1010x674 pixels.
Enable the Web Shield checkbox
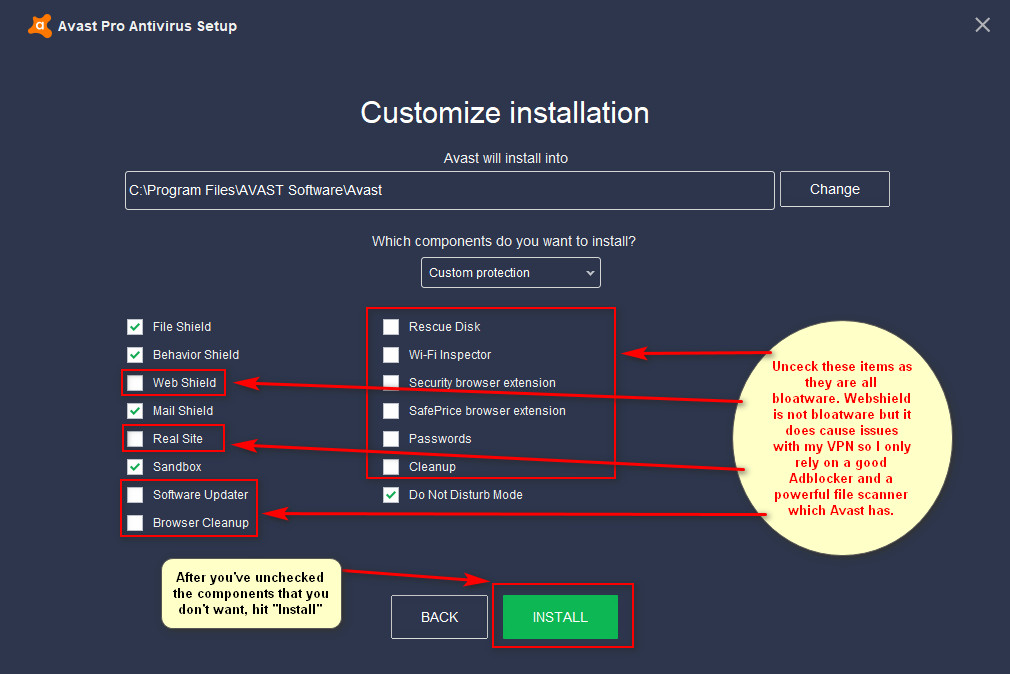[x=135, y=383]
